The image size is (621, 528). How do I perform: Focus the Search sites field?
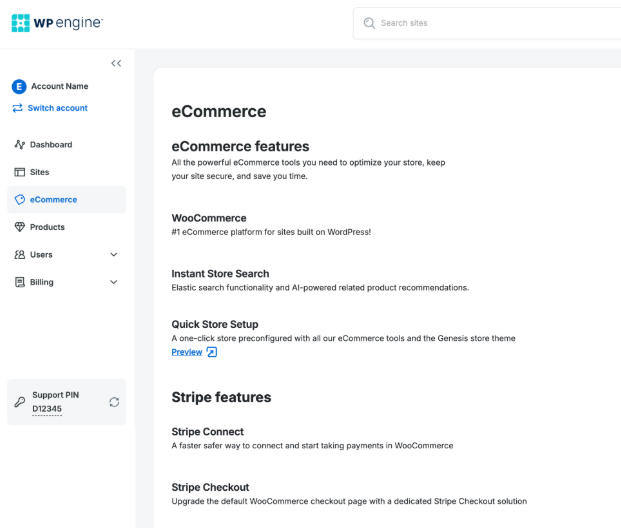coord(487,23)
